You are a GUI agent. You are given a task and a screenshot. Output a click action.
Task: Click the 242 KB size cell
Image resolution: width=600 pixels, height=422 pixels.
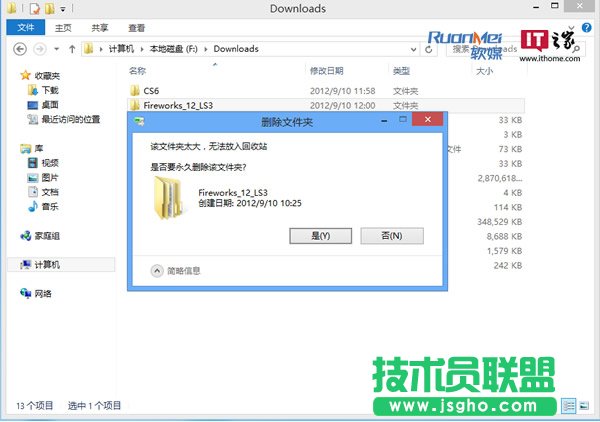(508, 266)
